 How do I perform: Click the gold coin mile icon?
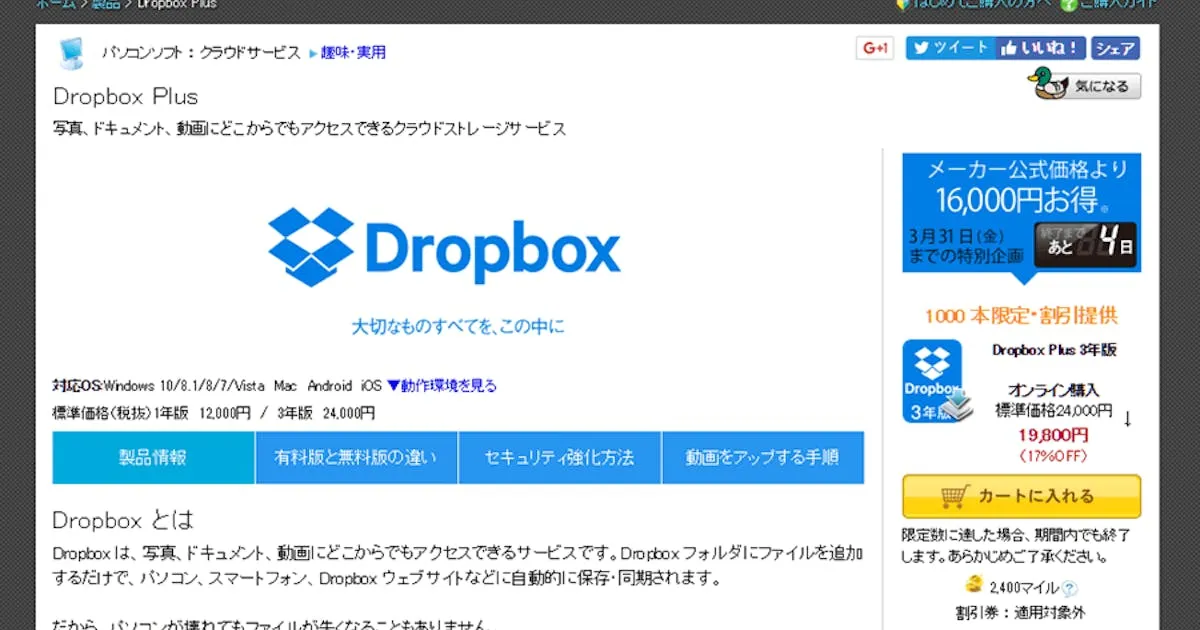coord(973,586)
